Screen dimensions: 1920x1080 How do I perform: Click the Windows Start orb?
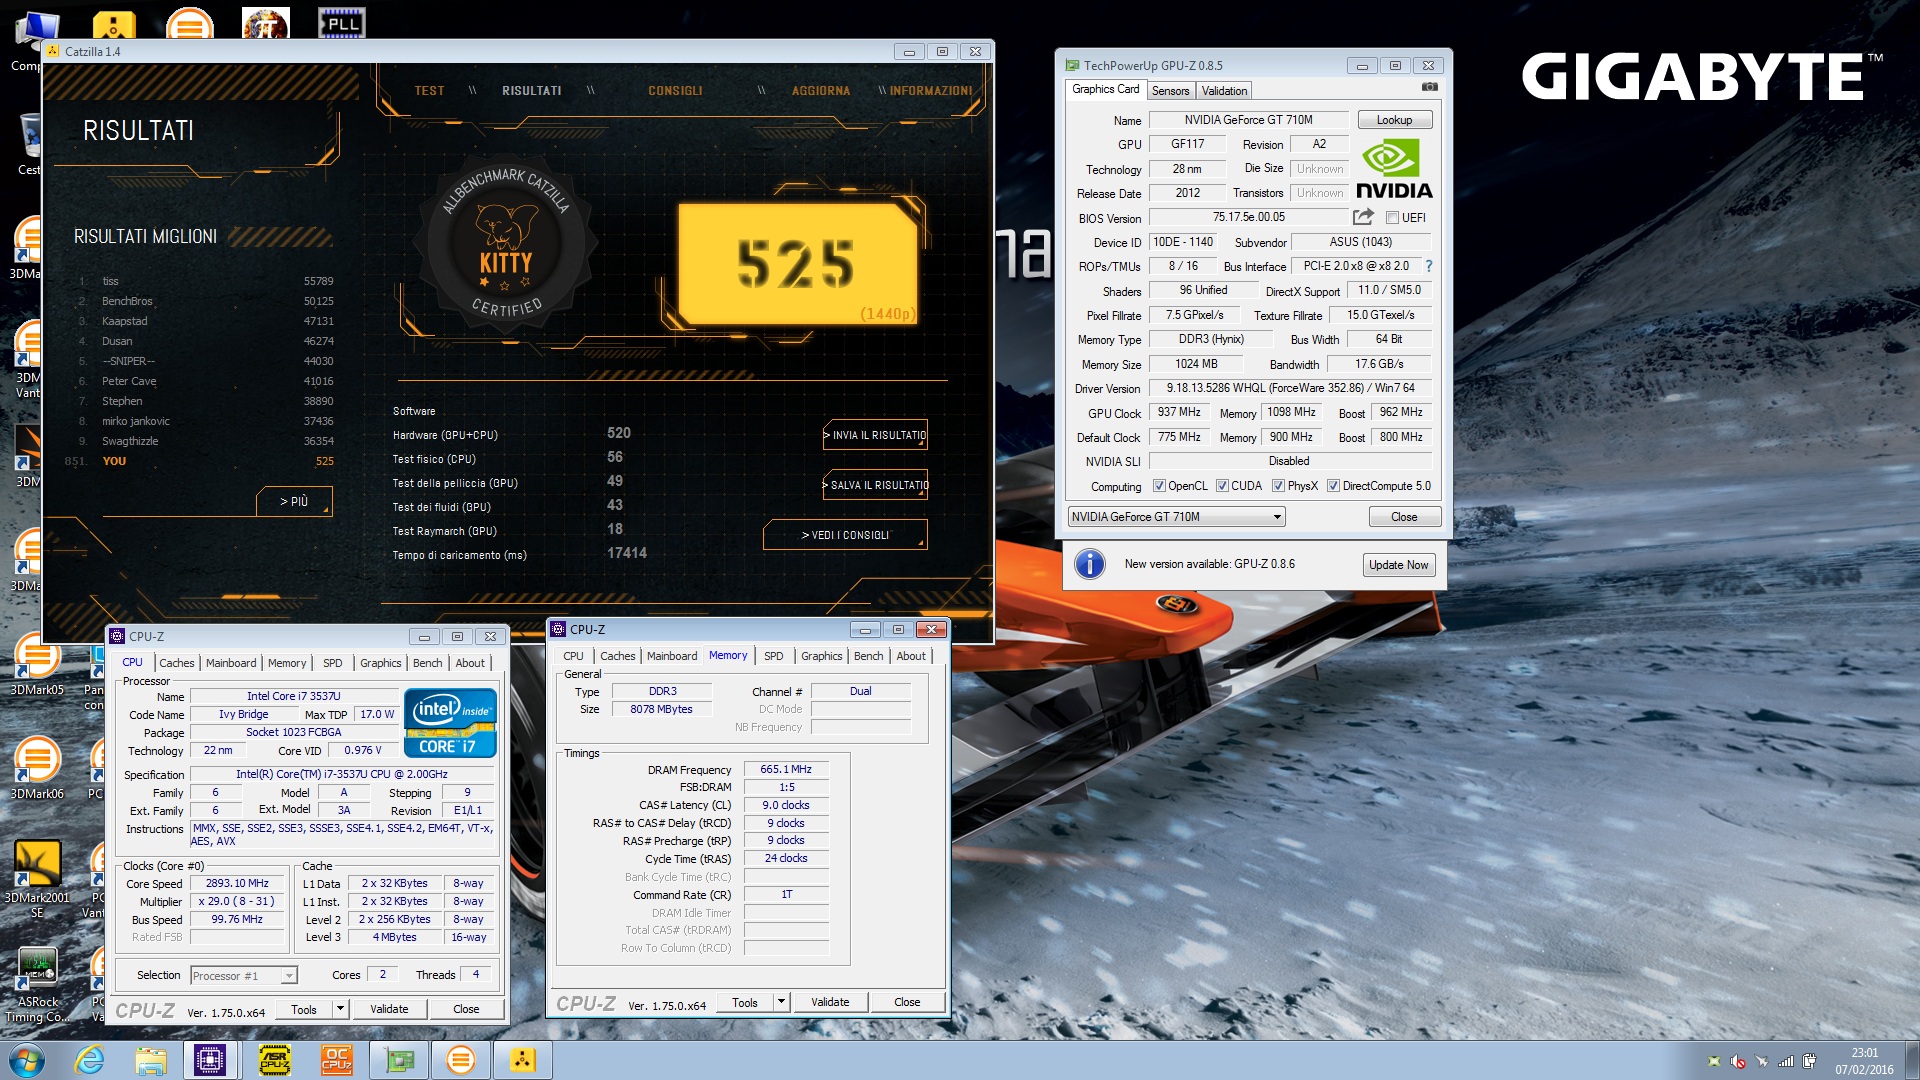27,1059
